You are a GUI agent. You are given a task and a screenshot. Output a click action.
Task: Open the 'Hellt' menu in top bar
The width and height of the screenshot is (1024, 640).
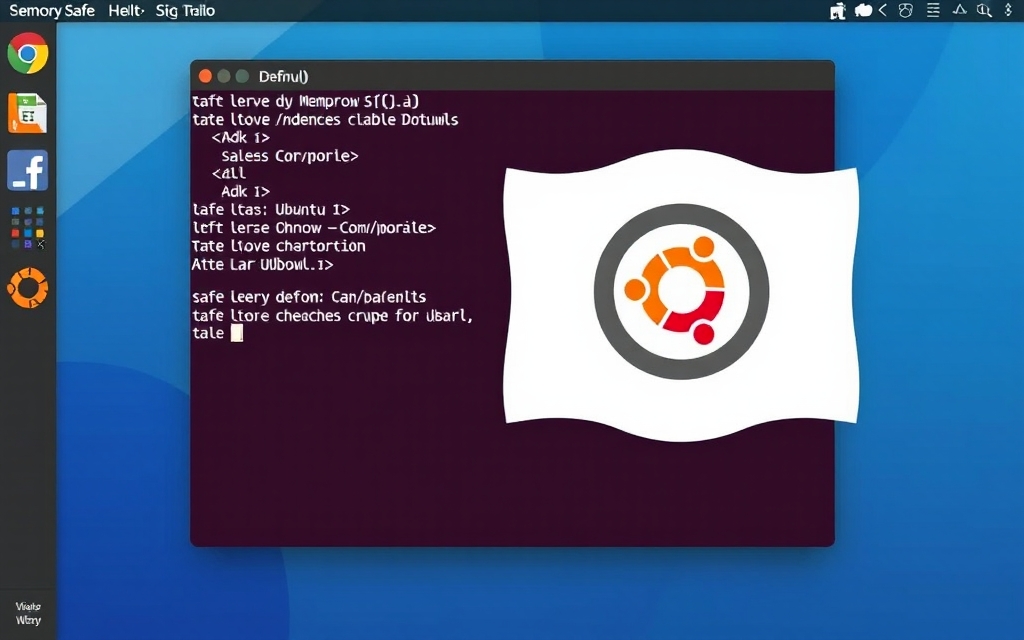point(126,11)
